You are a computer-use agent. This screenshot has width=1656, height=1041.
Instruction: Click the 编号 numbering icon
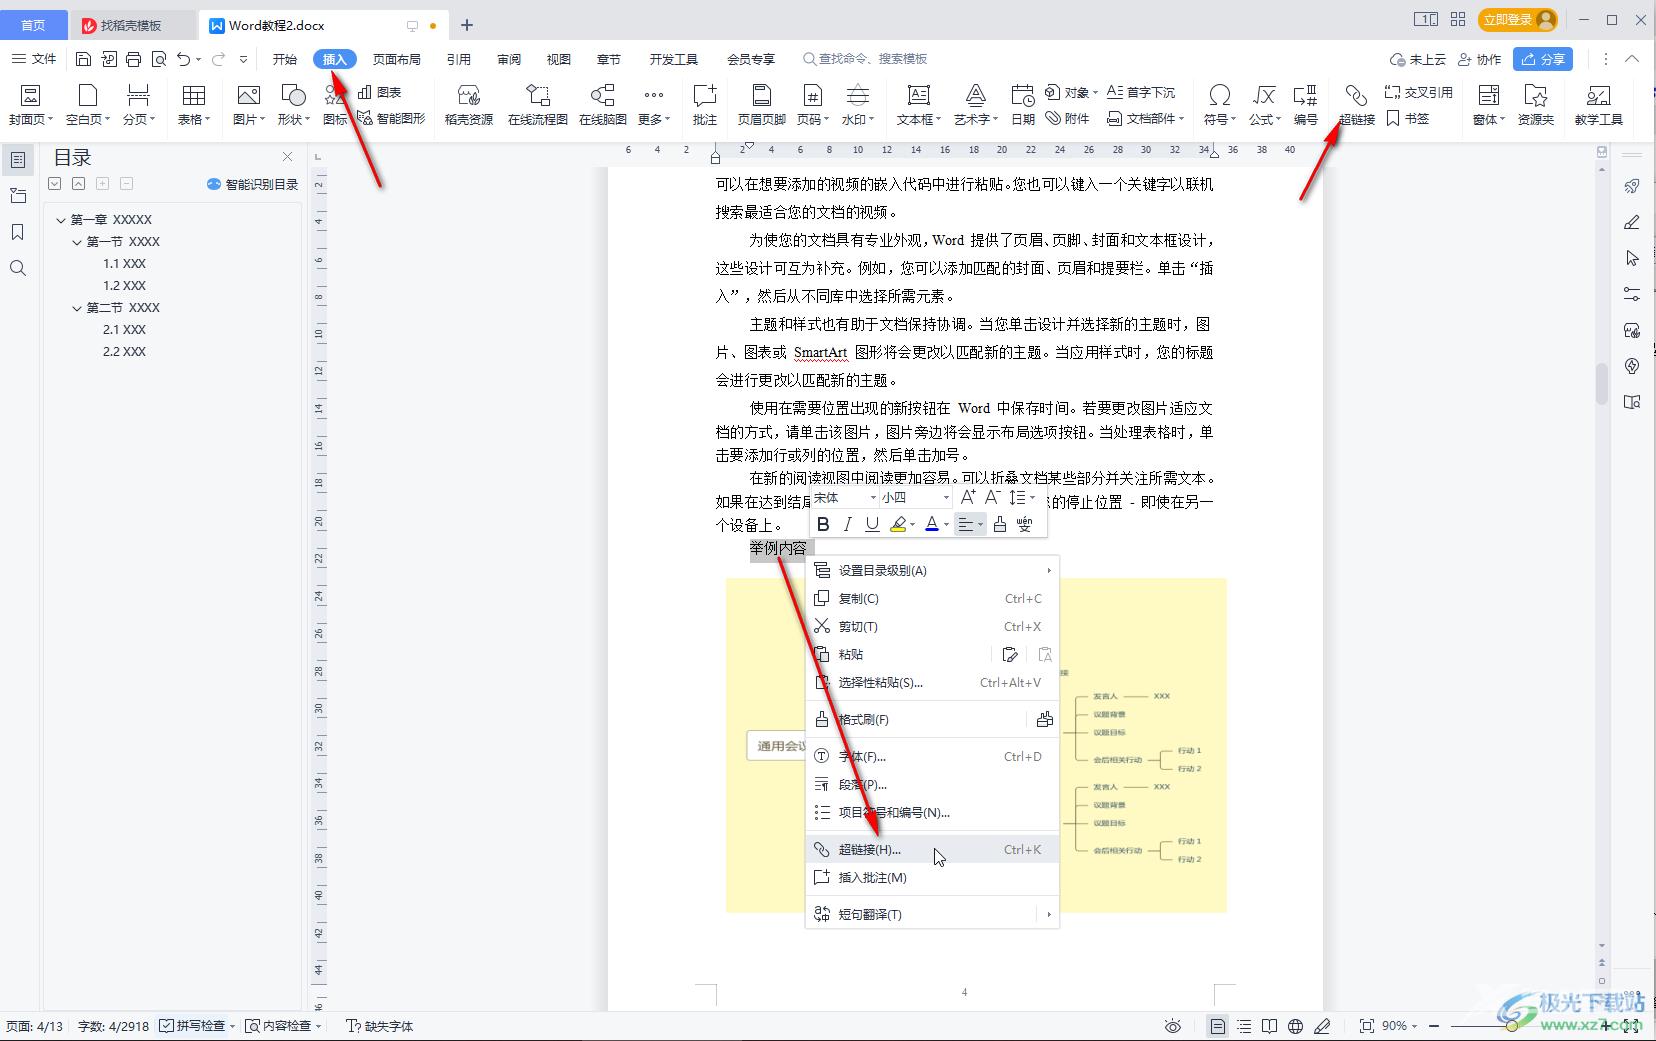[x=1305, y=104]
